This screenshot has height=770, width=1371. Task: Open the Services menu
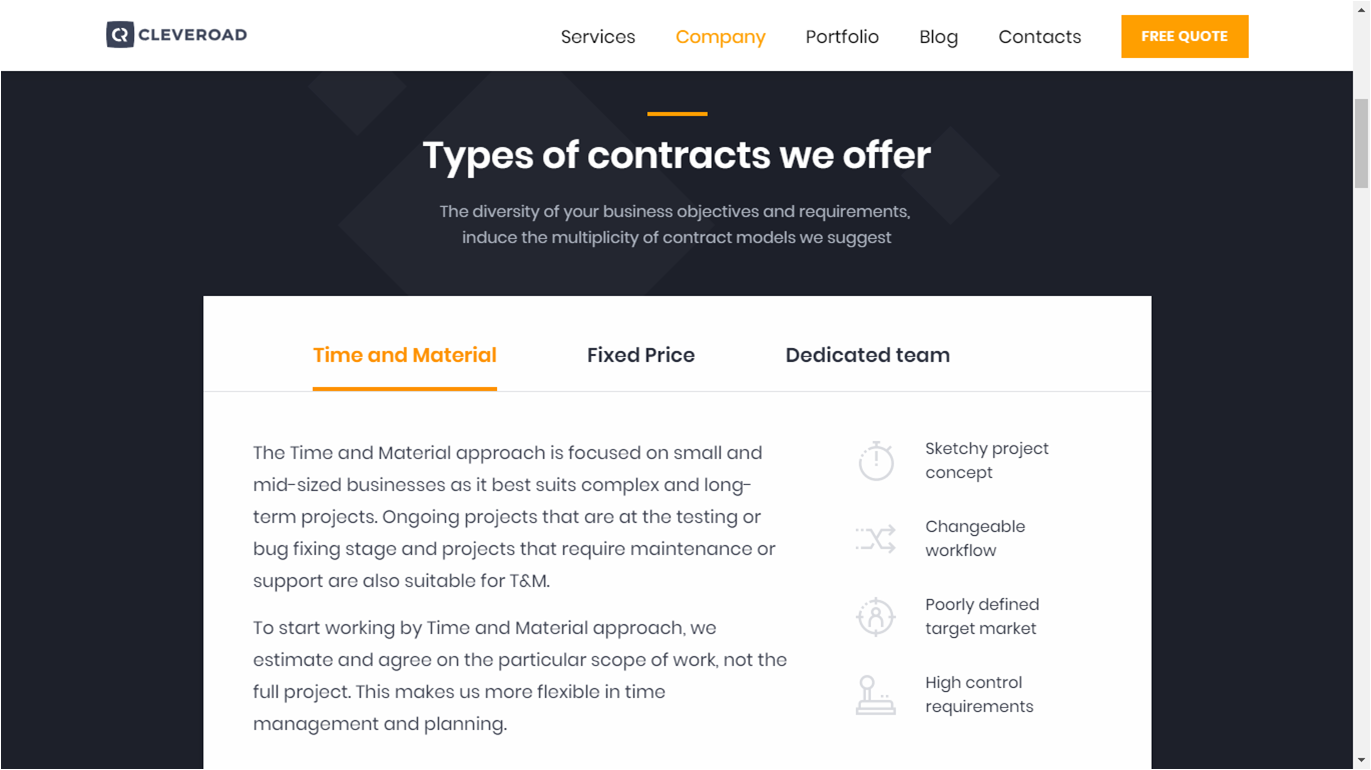(598, 37)
